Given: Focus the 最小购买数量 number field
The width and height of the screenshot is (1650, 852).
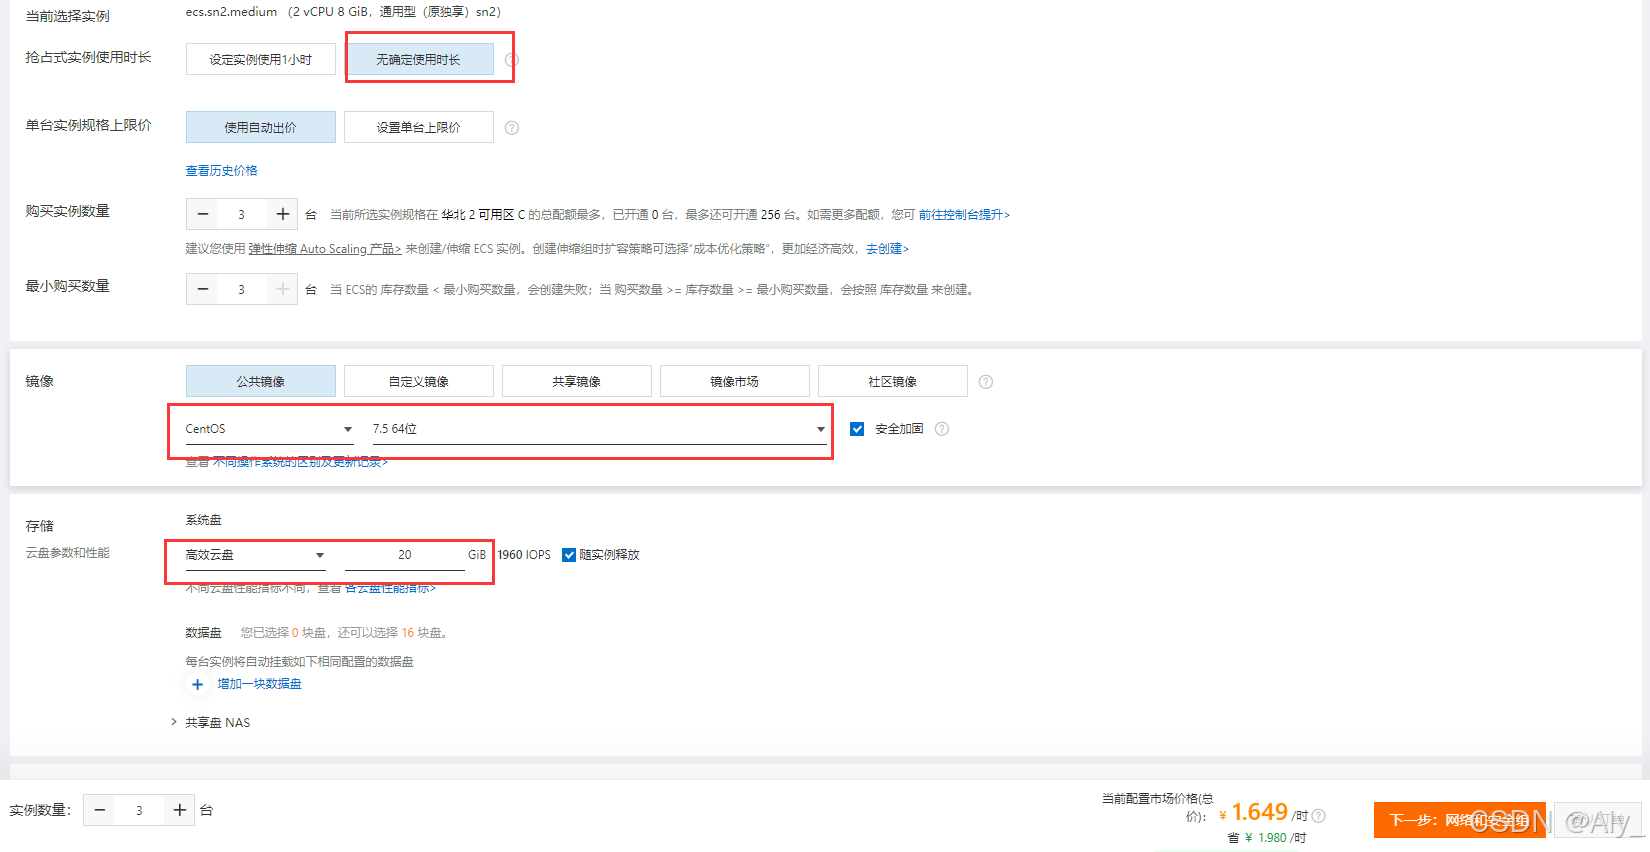Looking at the screenshot, I should (x=242, y=289).
